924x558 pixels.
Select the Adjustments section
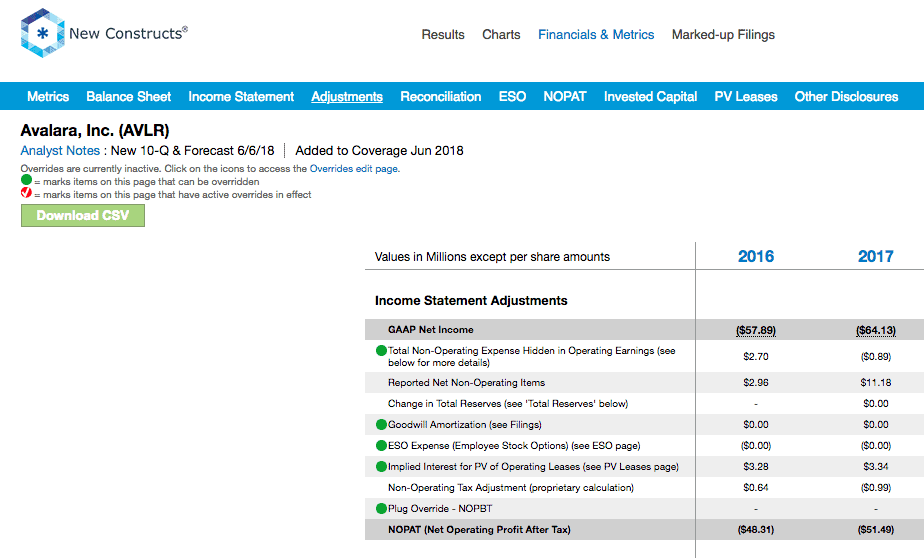(347, 97)
